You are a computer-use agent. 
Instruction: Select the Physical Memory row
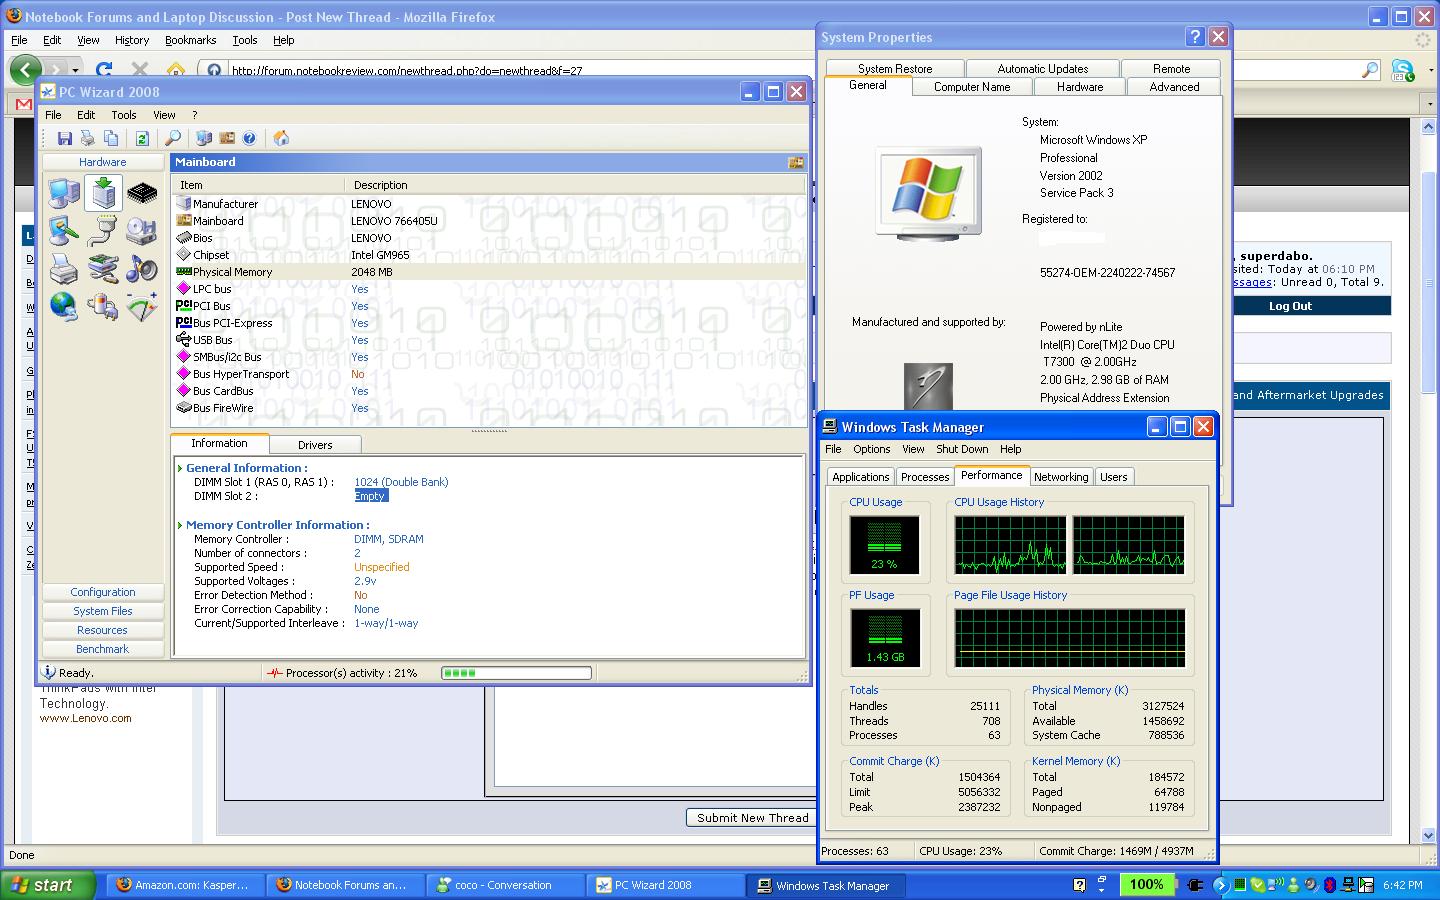pos(490,272)
